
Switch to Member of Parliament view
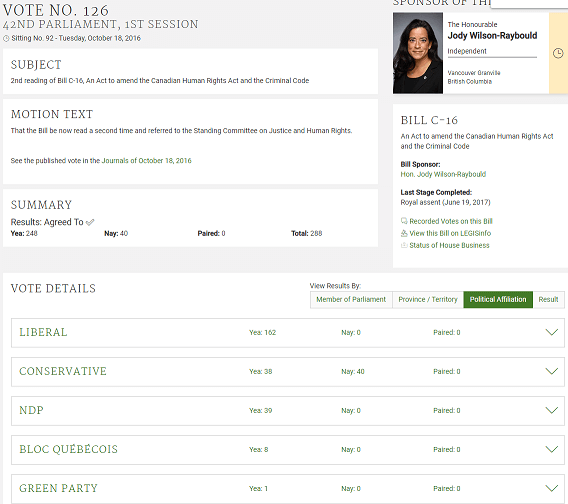click(x=351, y=300)
